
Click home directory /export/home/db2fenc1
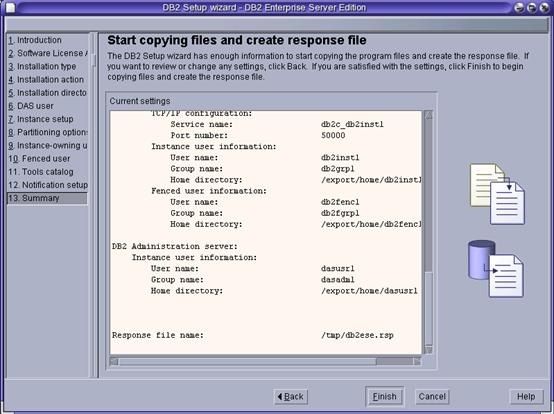point(371,224)
